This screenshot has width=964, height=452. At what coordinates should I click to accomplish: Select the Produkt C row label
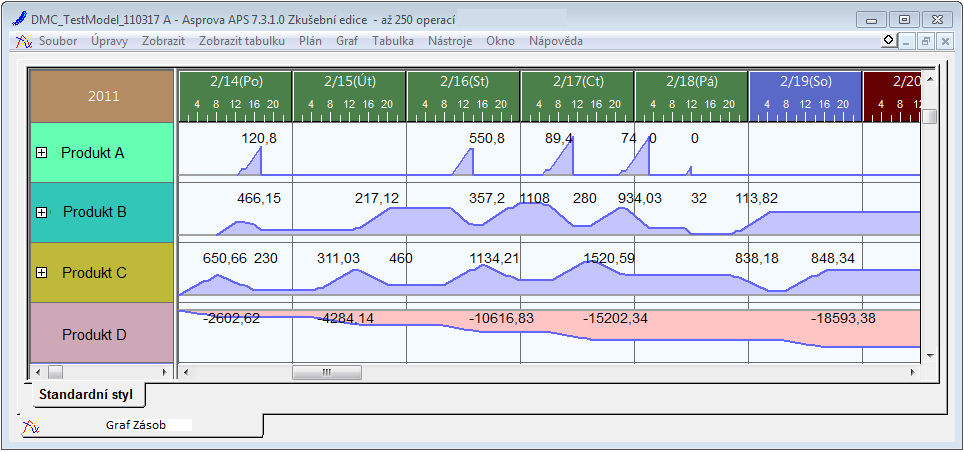point(95,272)
